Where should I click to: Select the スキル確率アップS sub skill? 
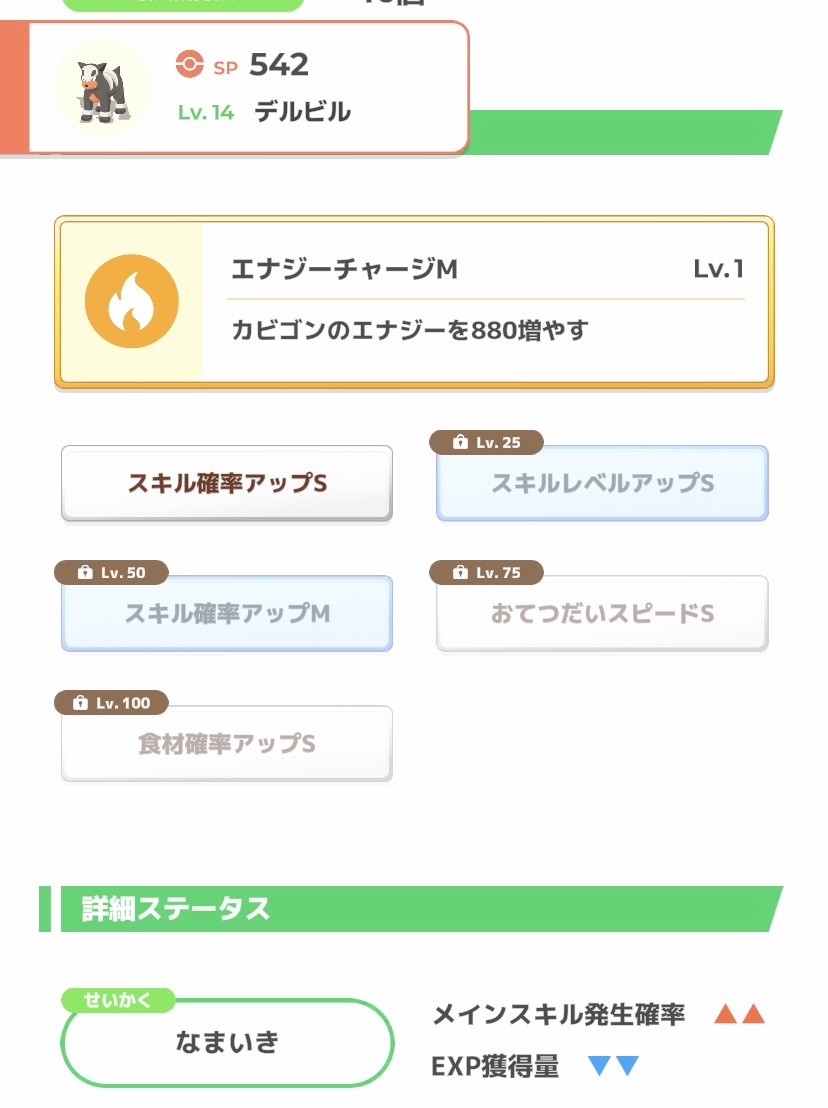pos(227,484)
